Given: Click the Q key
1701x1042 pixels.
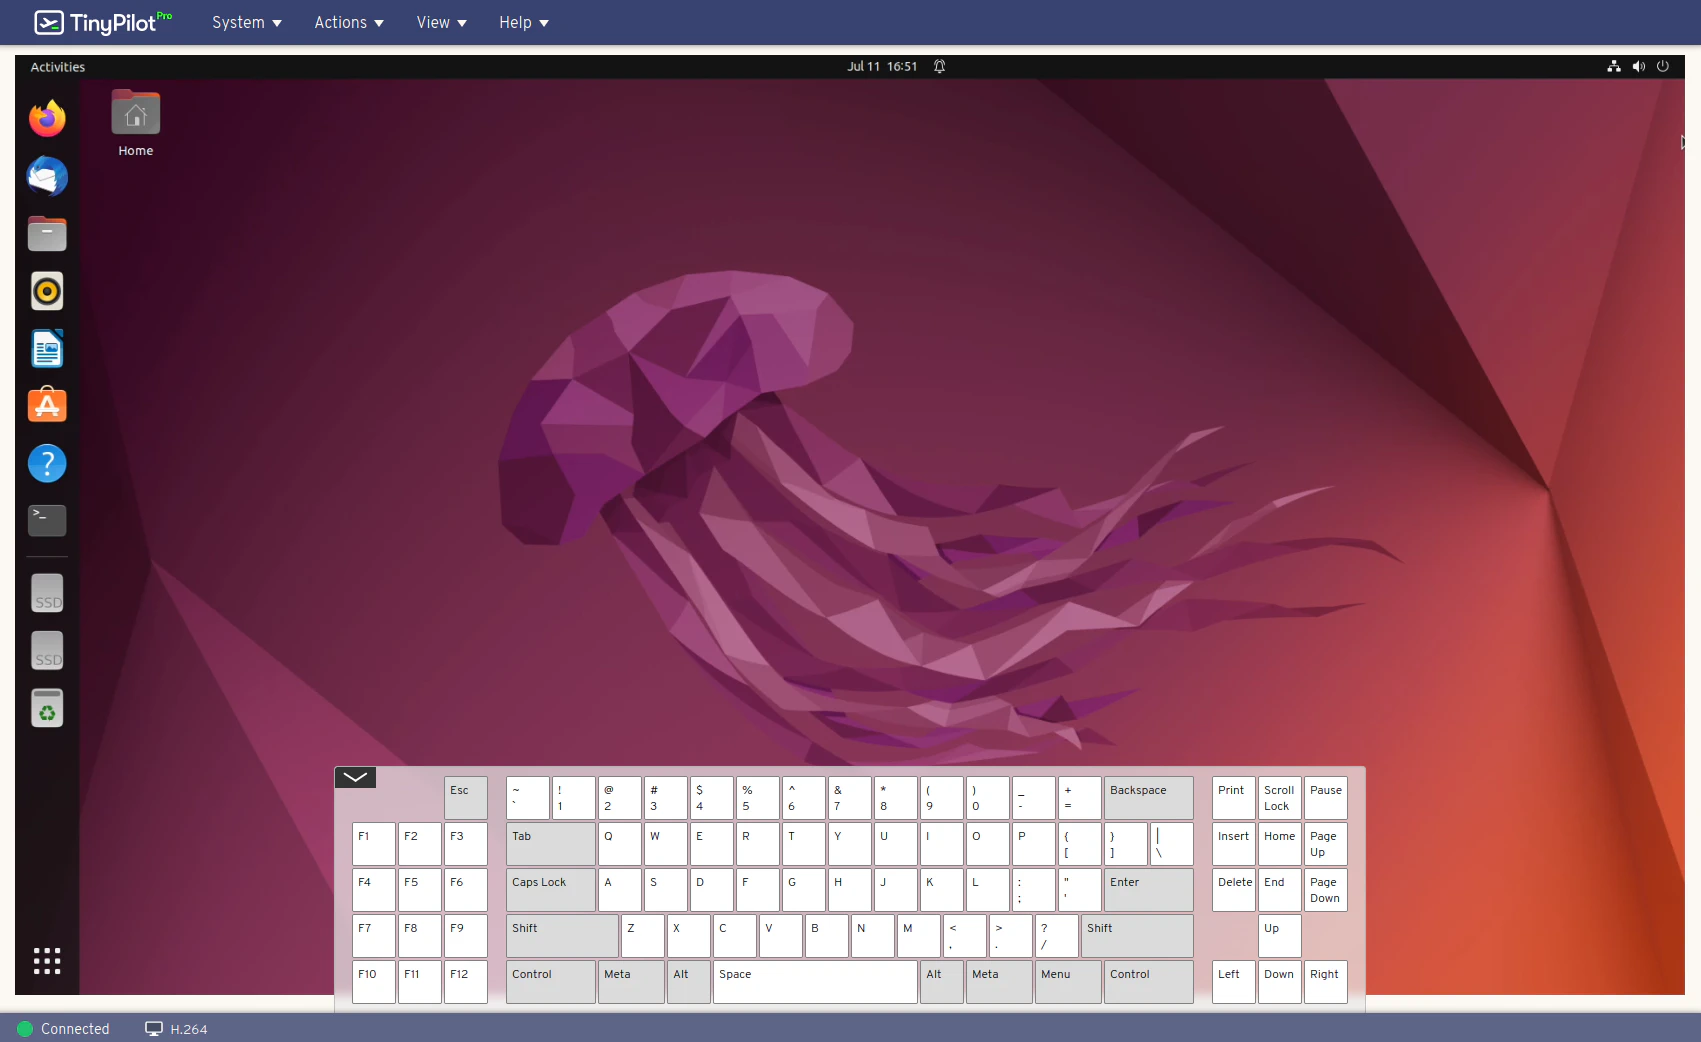Looking at the screenshot, I should click(620, 844).
